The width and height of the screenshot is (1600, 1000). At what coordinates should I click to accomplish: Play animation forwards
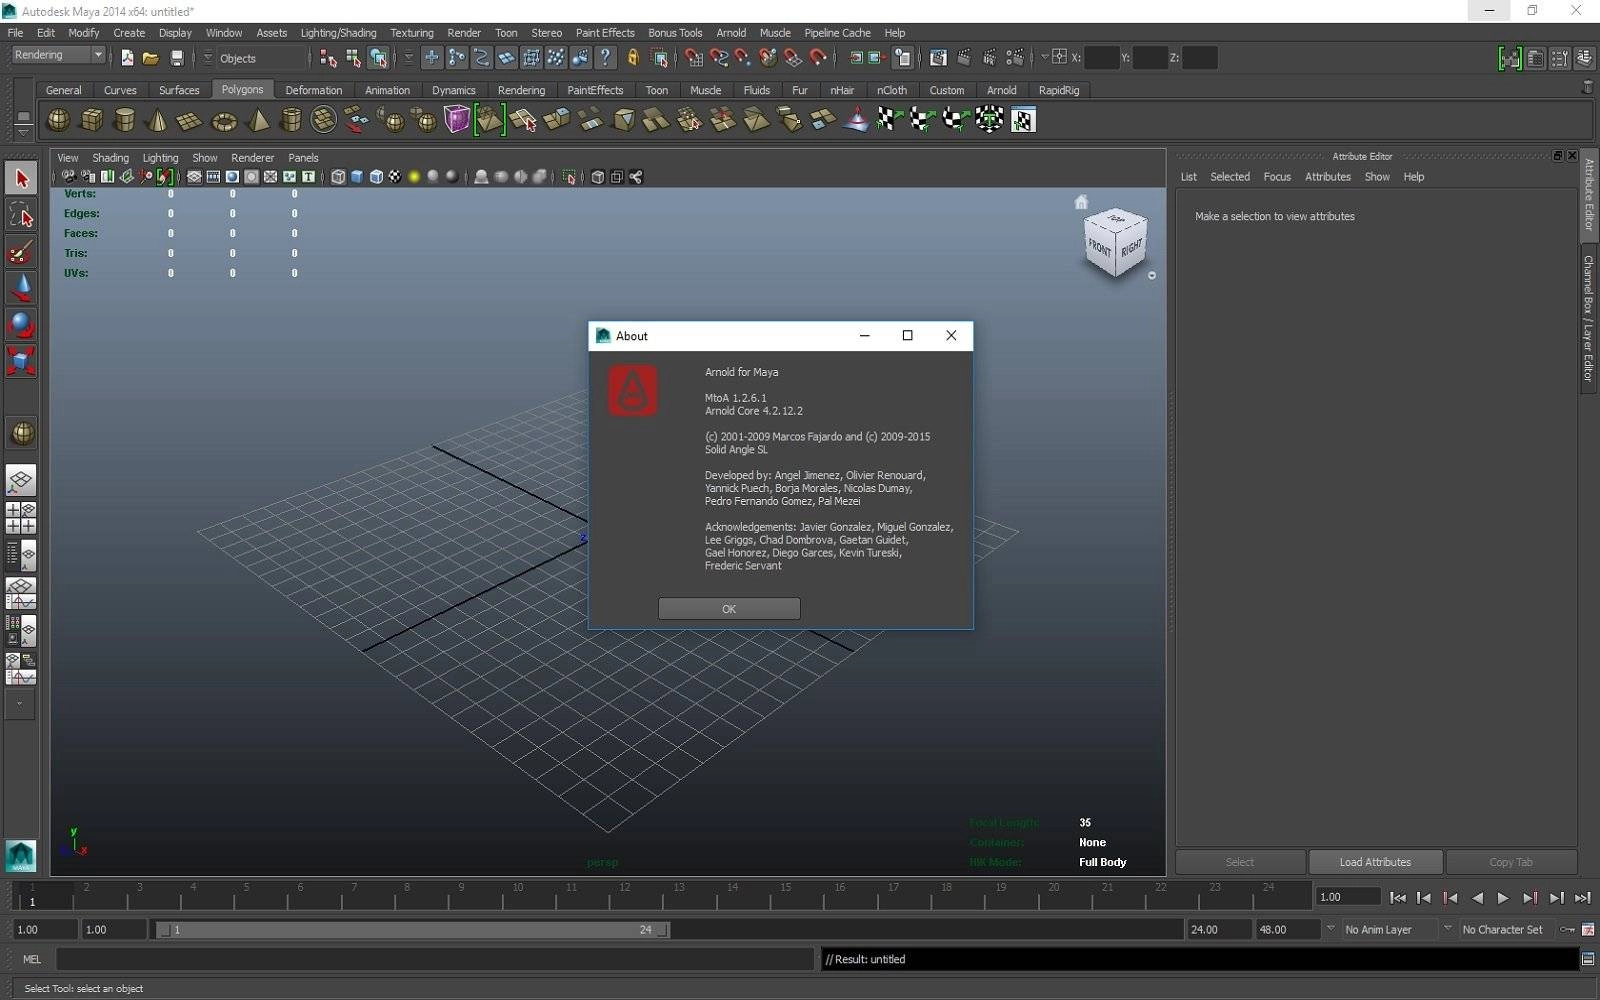point(1503,898)
